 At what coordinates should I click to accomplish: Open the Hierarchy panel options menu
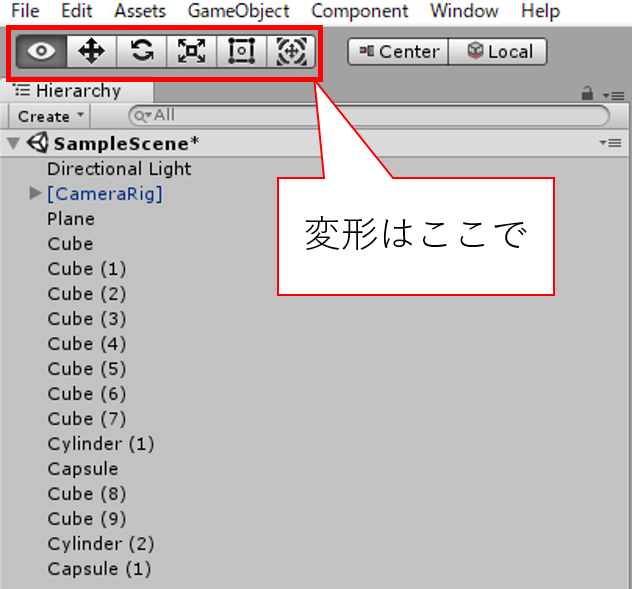tap(613, 96)
